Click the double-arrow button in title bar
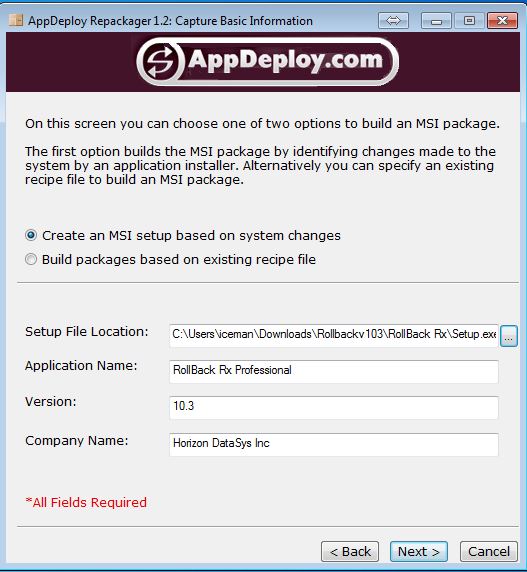Image resolution: width=527 pixels, height=572 pixels. coord(393,20)
